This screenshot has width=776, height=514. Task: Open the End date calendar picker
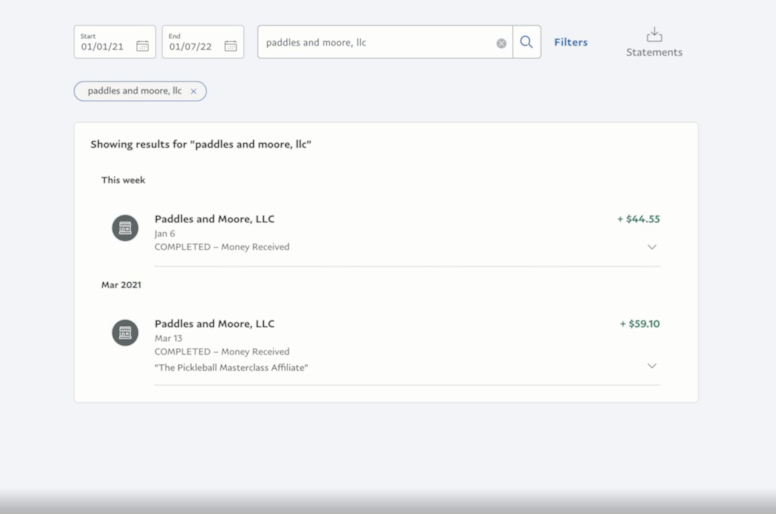[x=231, y=46]
